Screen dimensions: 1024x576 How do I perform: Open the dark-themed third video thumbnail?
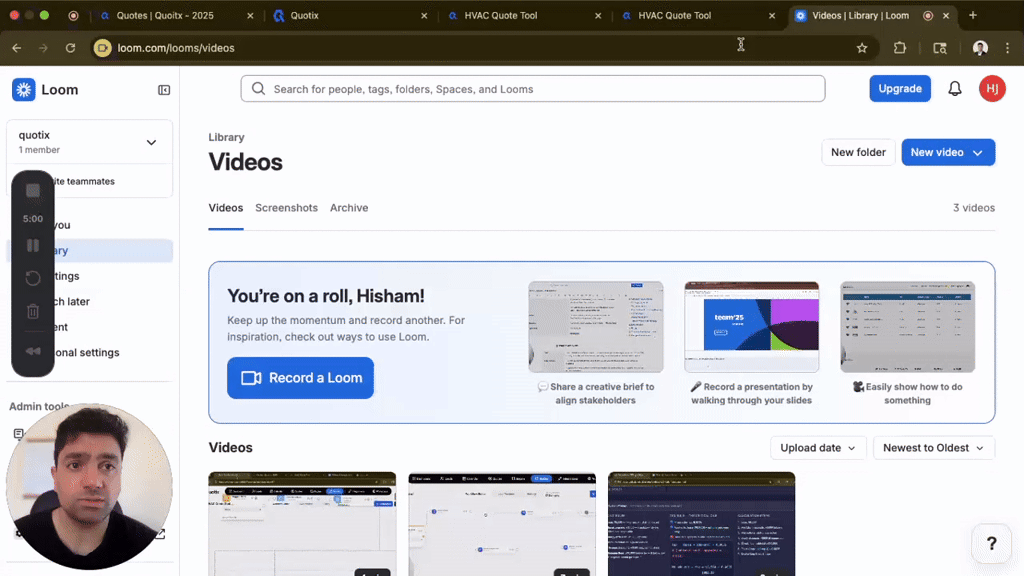click(x=701, y=524)
